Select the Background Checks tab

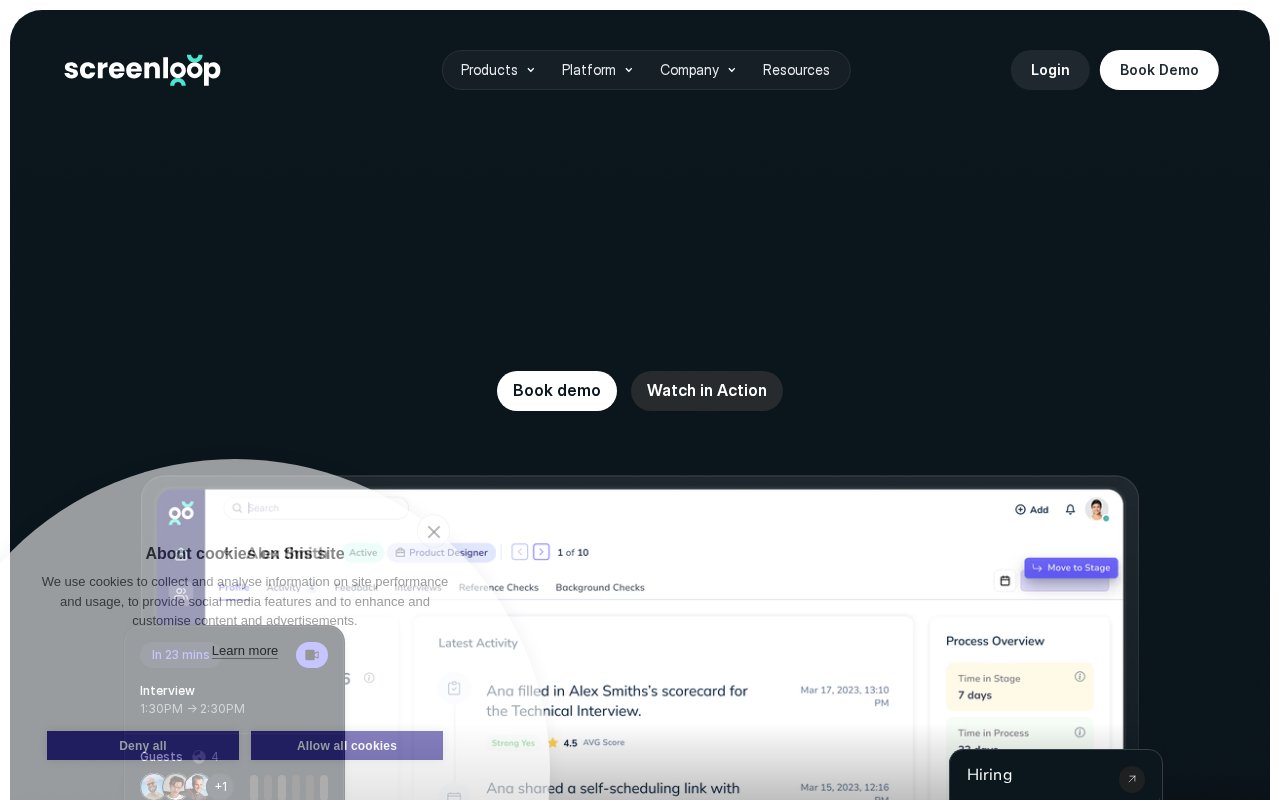(x=600, y=587)
